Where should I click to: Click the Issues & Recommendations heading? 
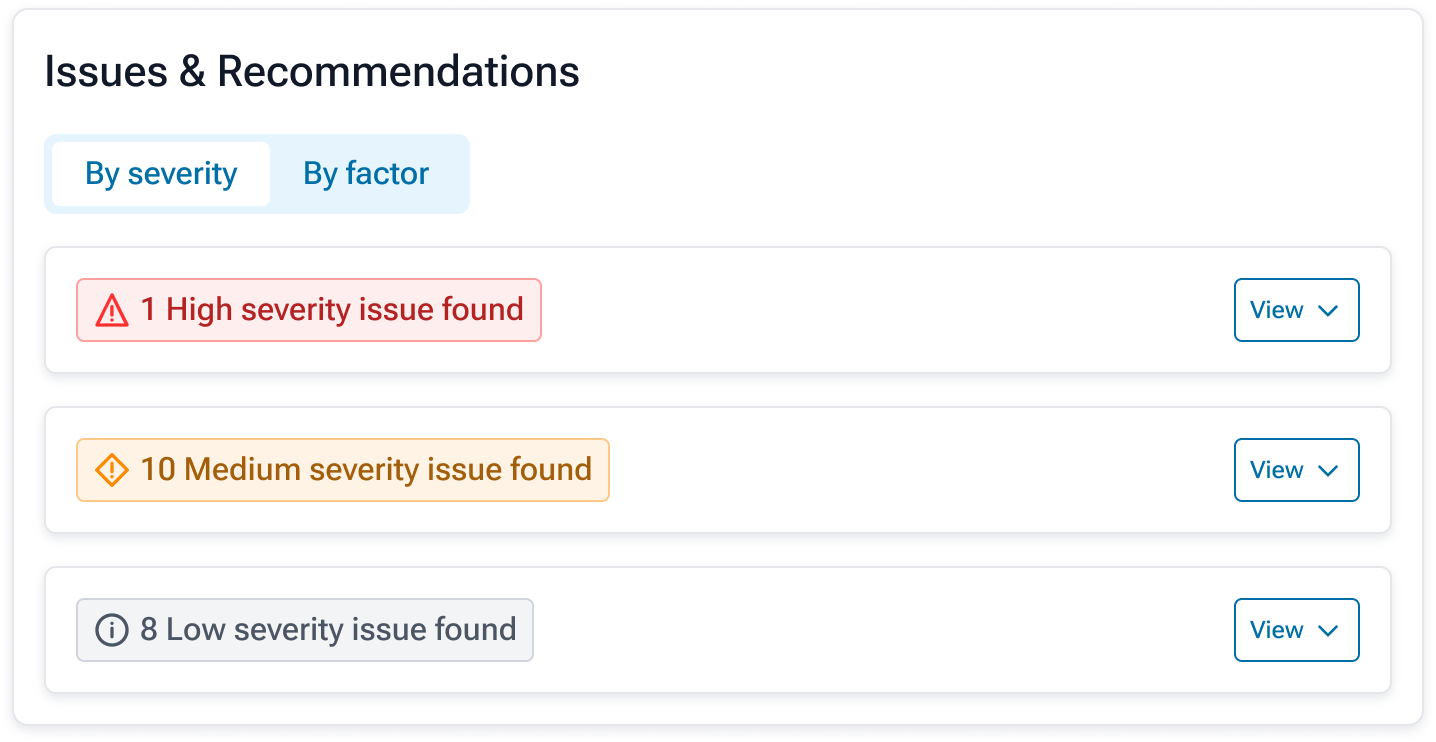tap(312, 72)
